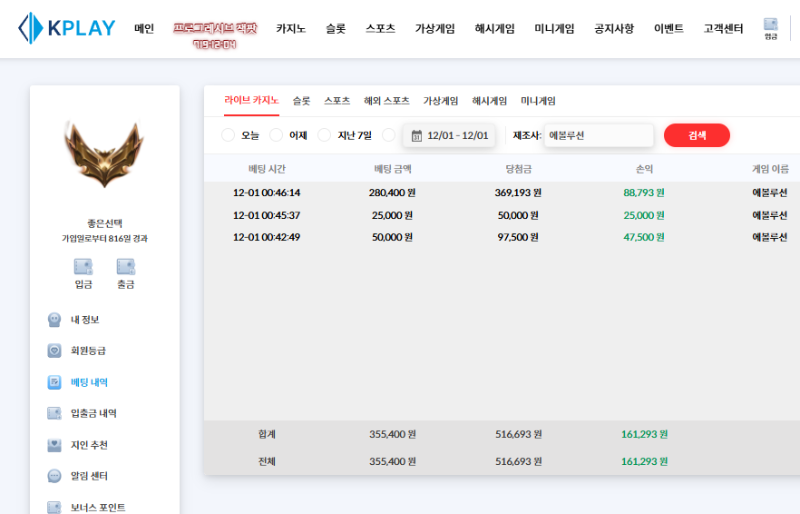Viewport: 800px width, 514px height.
Task: Click the KPLAY logo
Action: coord(67,28)
